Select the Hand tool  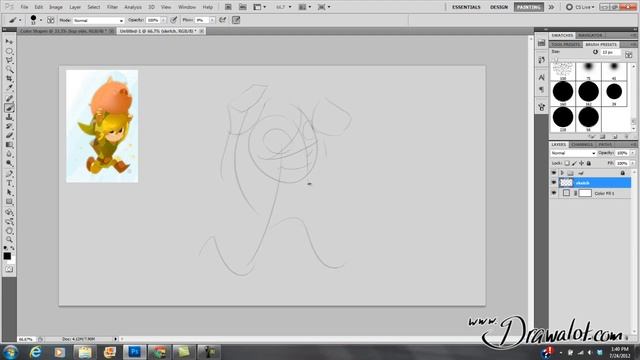[x=9, y=231]
